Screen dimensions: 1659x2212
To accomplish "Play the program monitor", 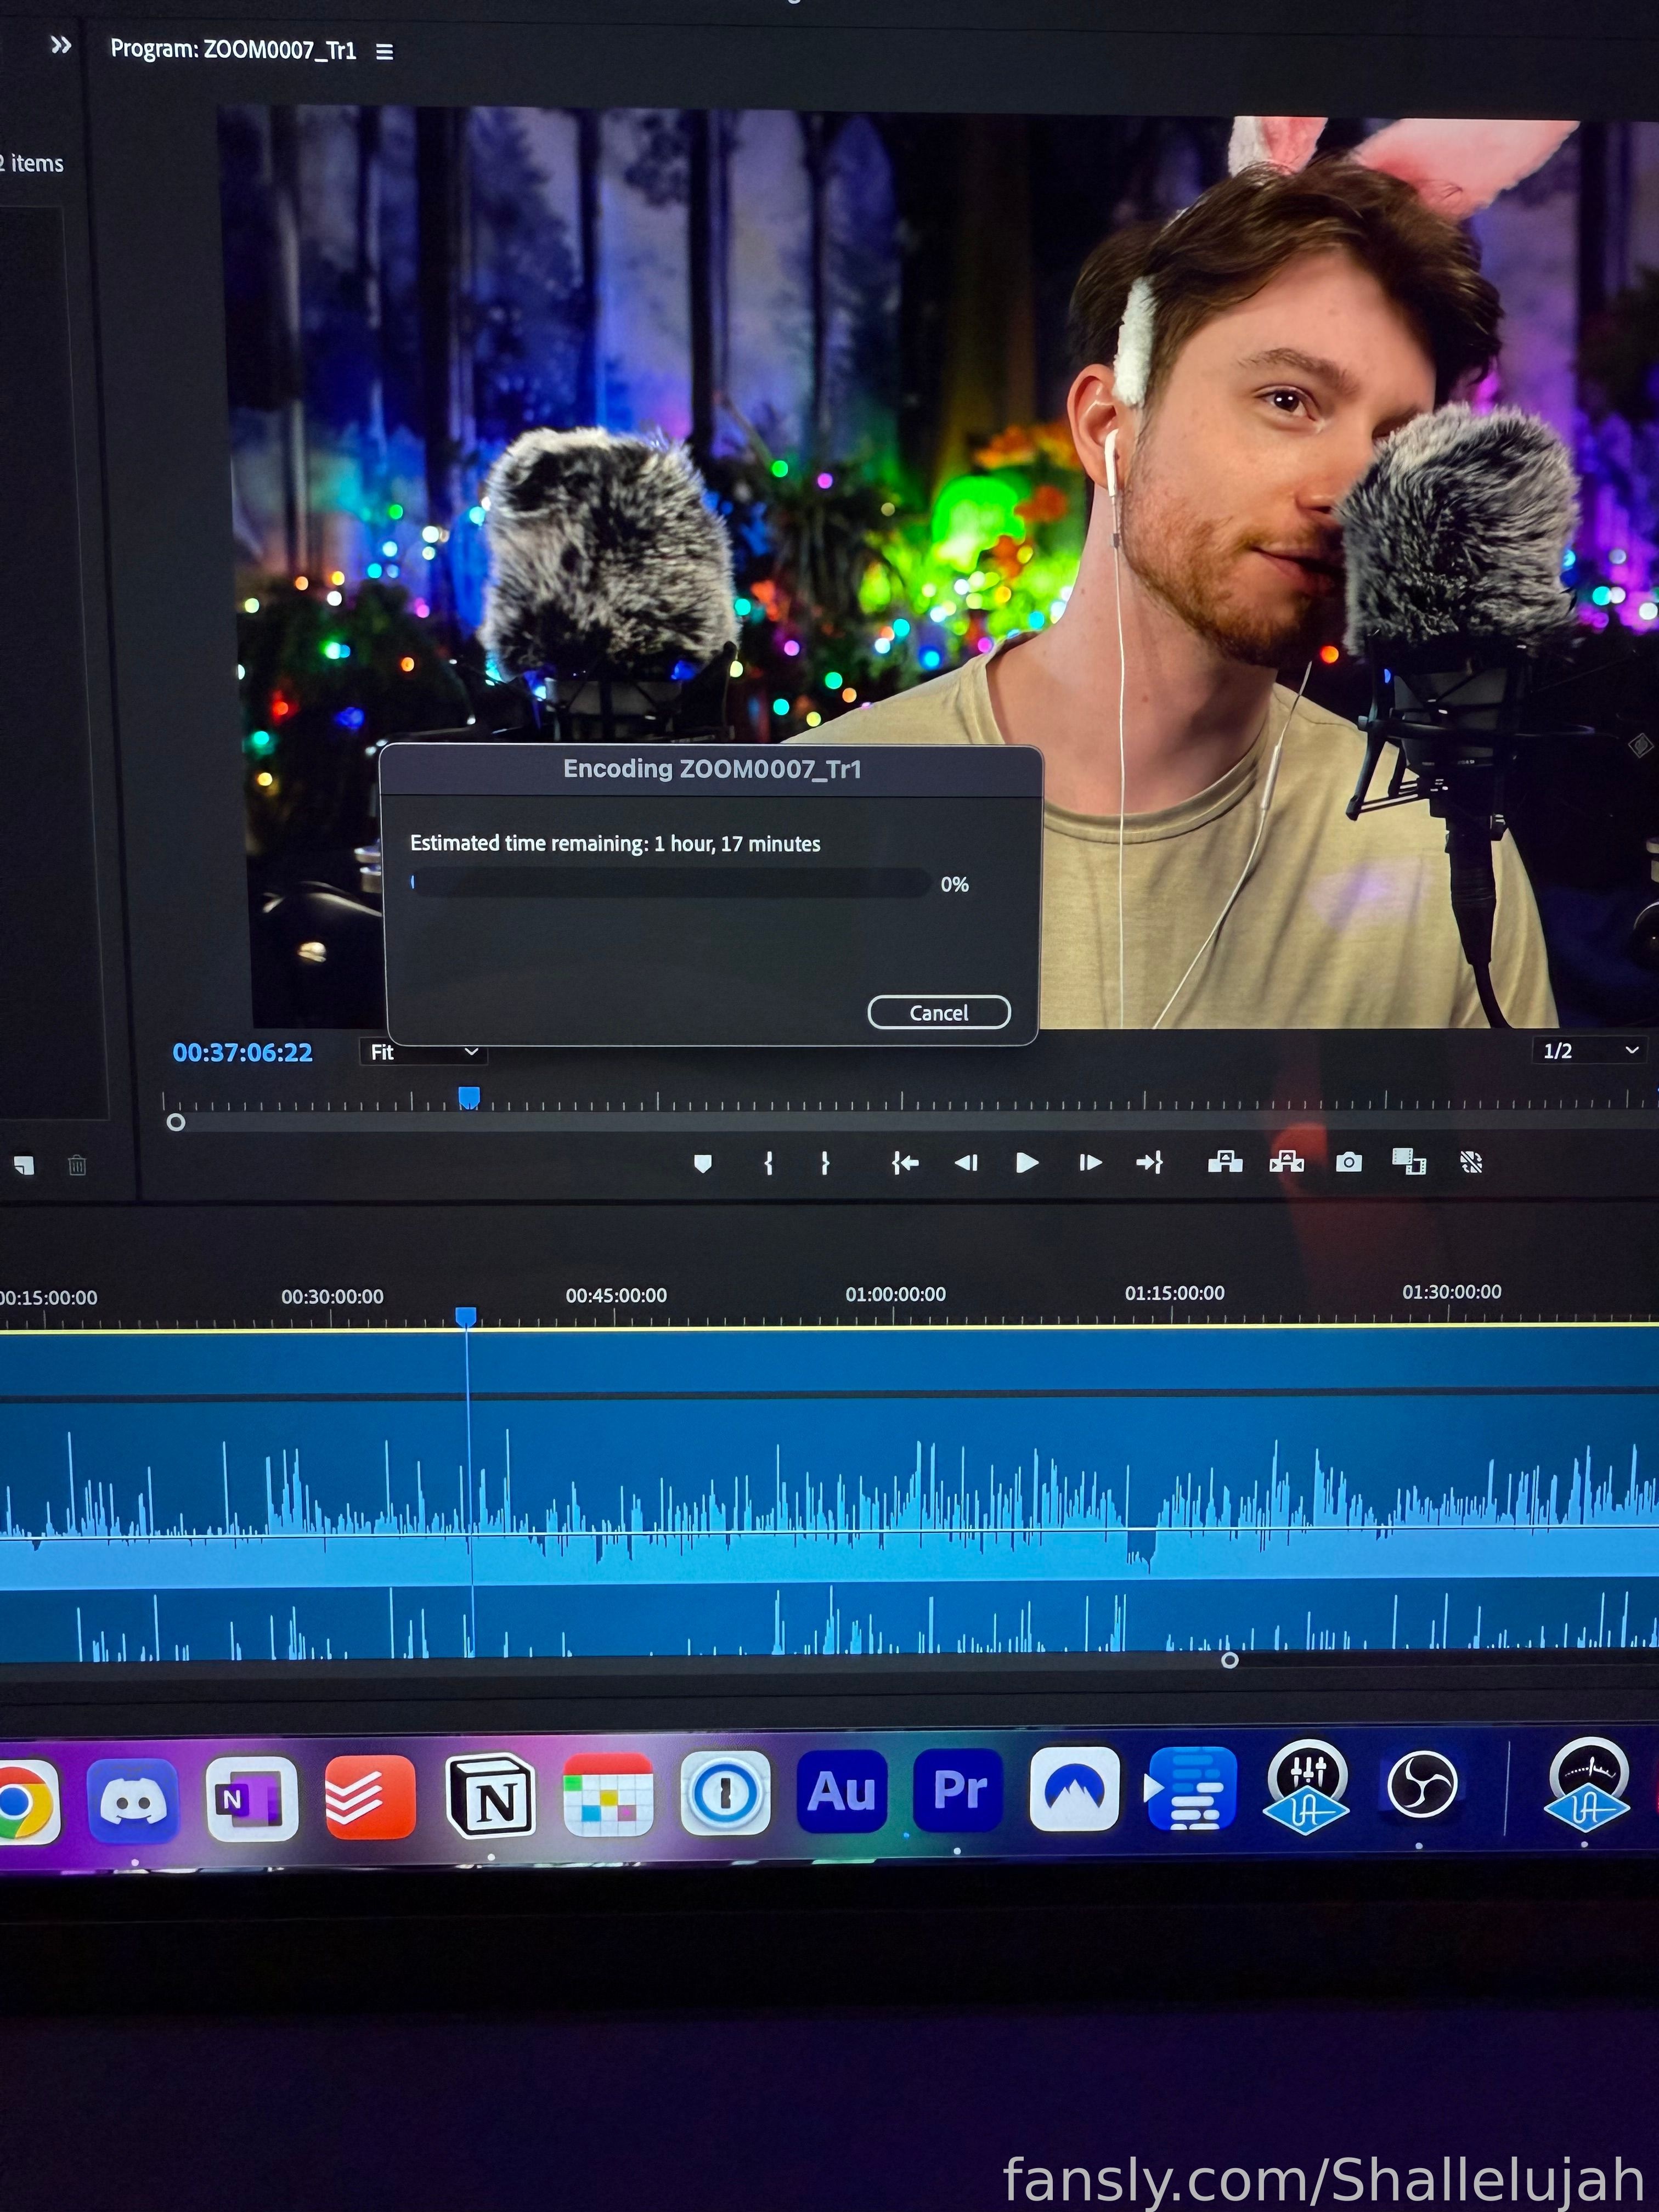I will [1027, 1163].
